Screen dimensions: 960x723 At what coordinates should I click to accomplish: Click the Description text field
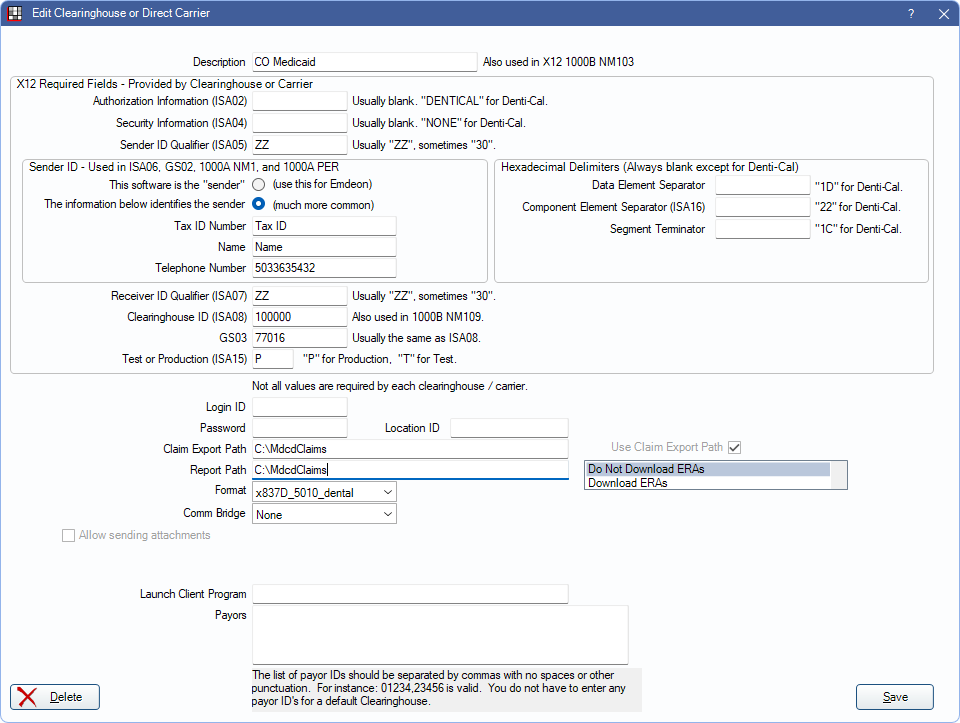(x=364, y=62)
